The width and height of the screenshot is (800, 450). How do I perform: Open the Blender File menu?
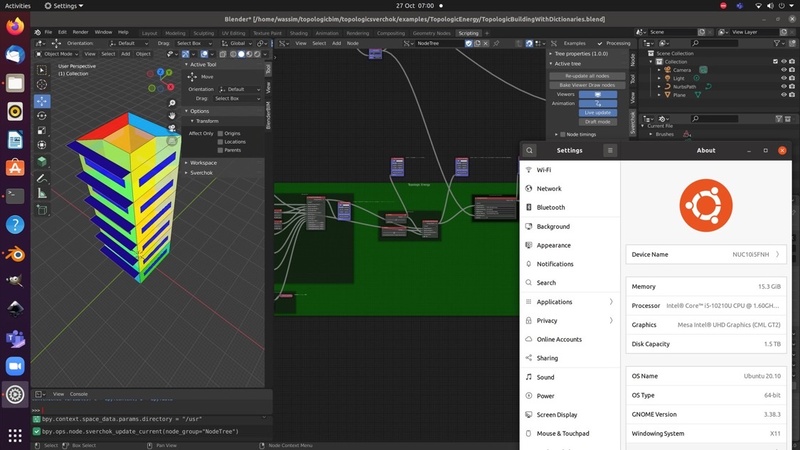point(48,32)
